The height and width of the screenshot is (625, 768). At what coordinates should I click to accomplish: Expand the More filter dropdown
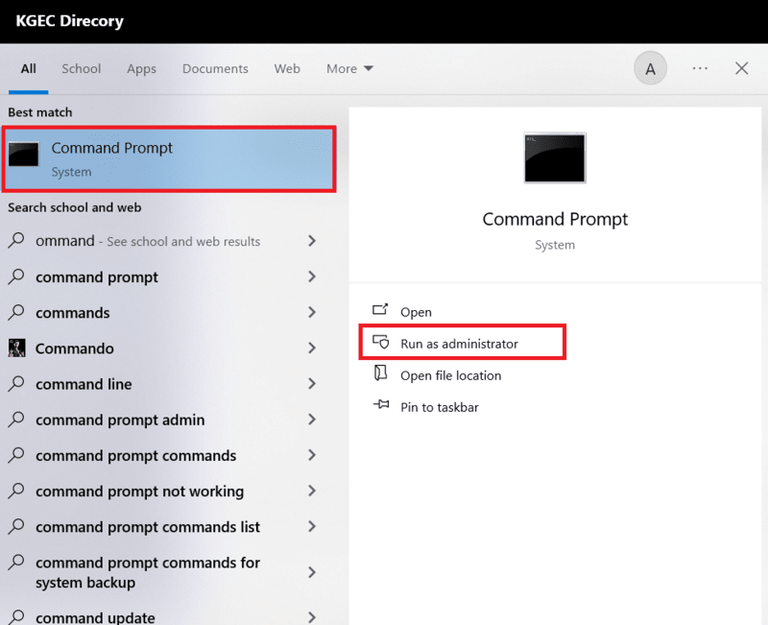pyautogui.click(x=349, y=69)
